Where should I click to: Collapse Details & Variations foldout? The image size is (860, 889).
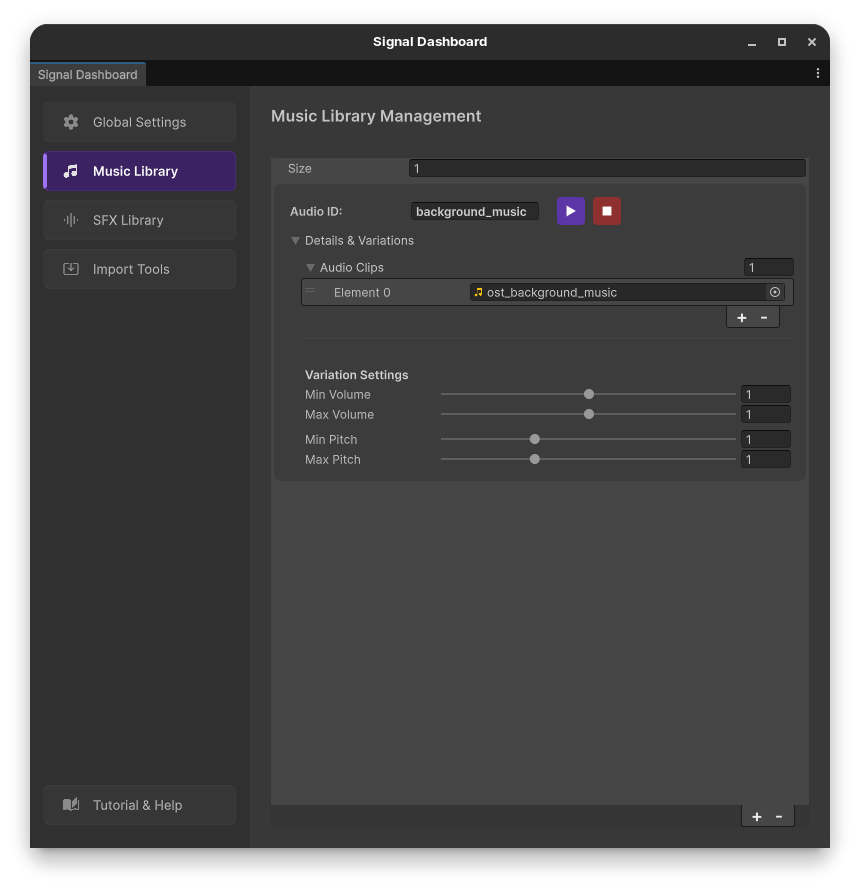click(295, 240)
